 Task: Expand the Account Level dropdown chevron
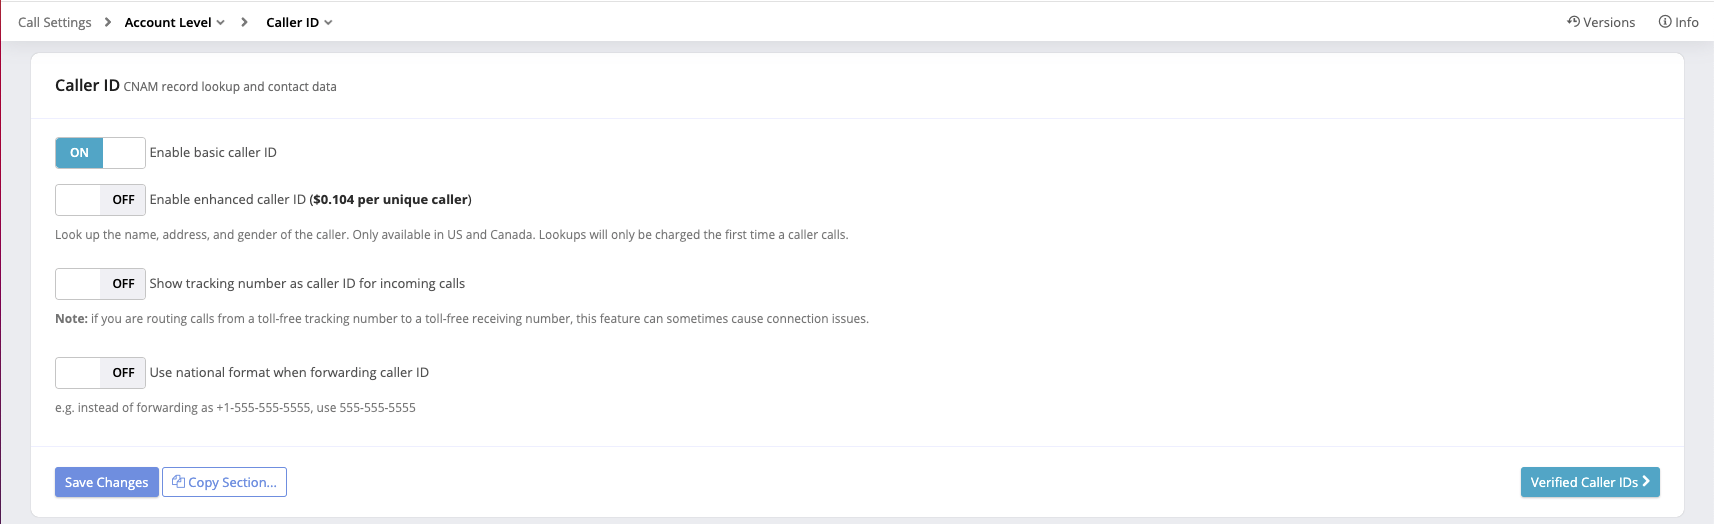click(x=221, y=23)
